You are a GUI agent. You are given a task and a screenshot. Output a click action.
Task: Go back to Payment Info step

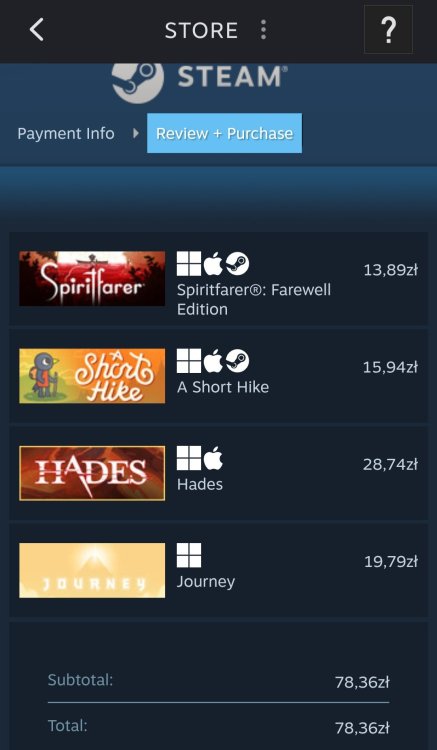click(x=66, y=133)
